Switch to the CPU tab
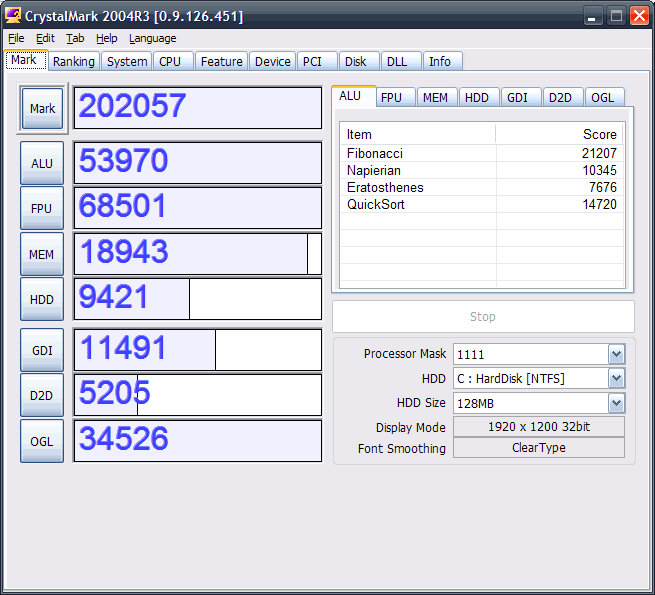 pyautogui.click(x=173, y=61)
